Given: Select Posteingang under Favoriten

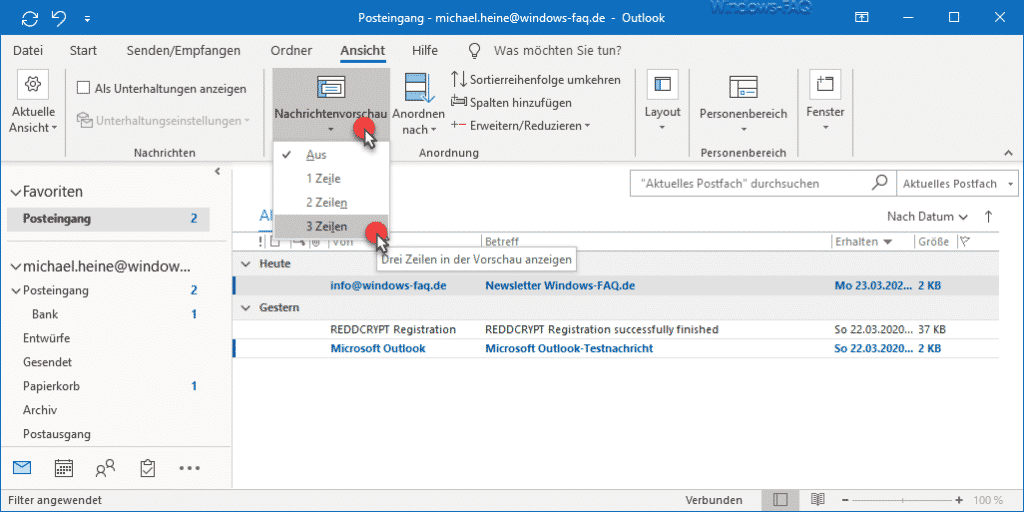Looking at the screenshot, I should 108,219.
